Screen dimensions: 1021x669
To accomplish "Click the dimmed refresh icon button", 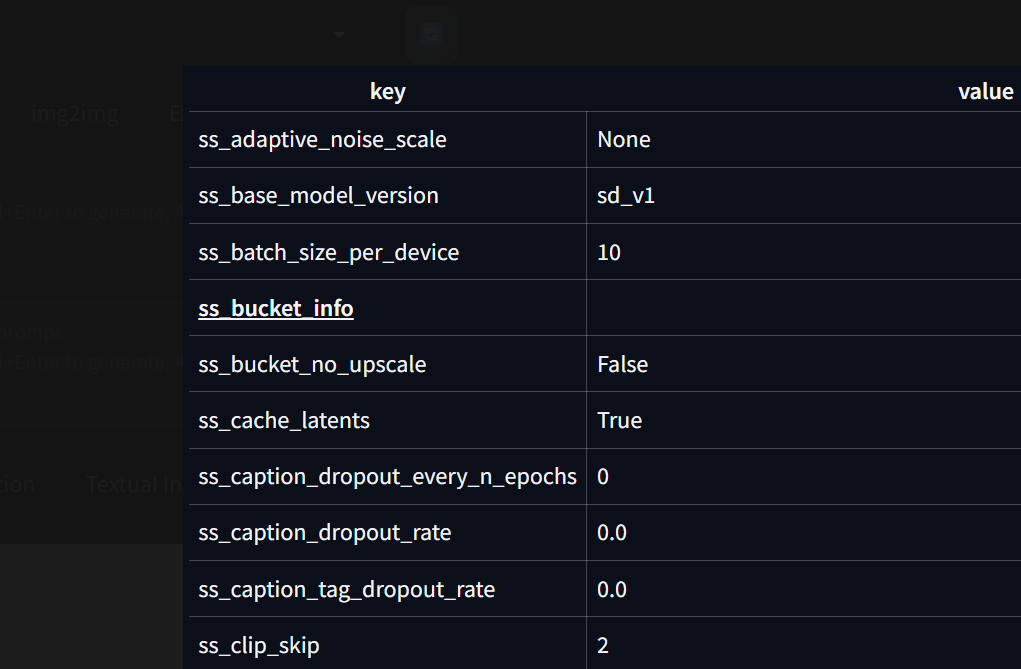I will (431, 34).
